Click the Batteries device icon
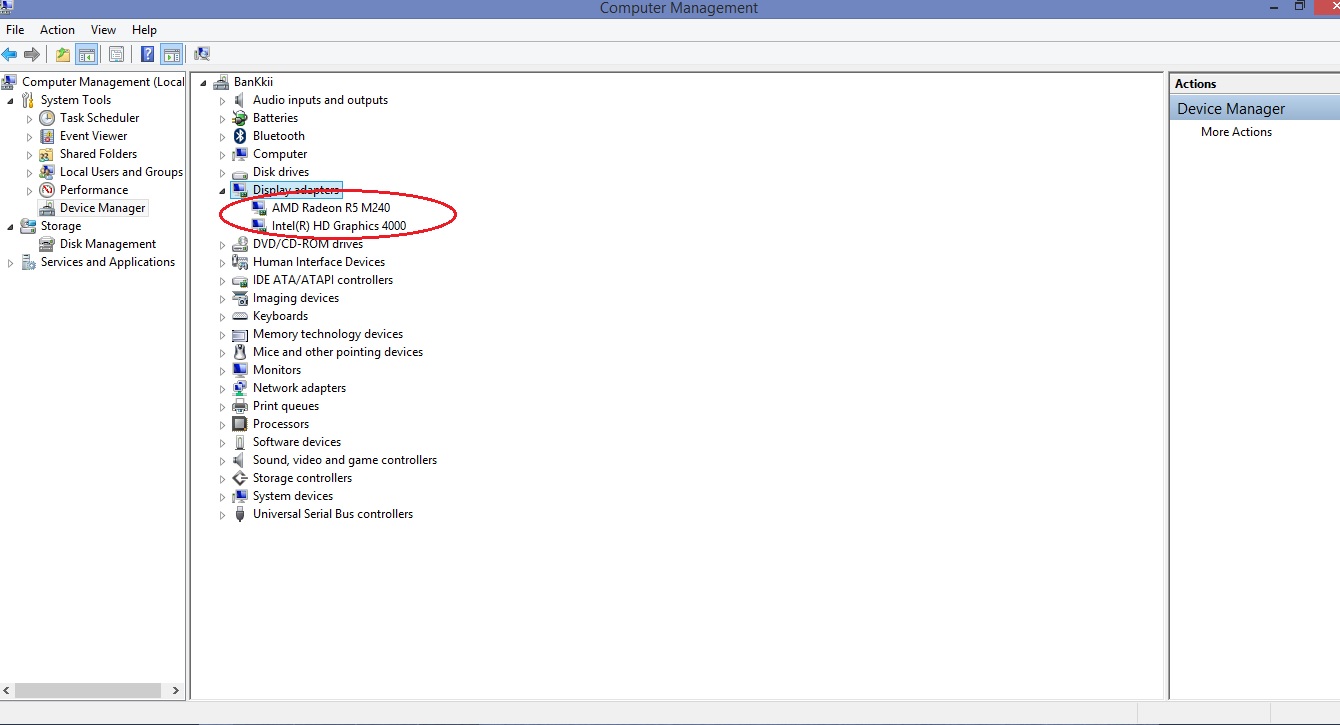Viewport: 1340px width, 725px height. pyautogui.click(x=240, y=118)
